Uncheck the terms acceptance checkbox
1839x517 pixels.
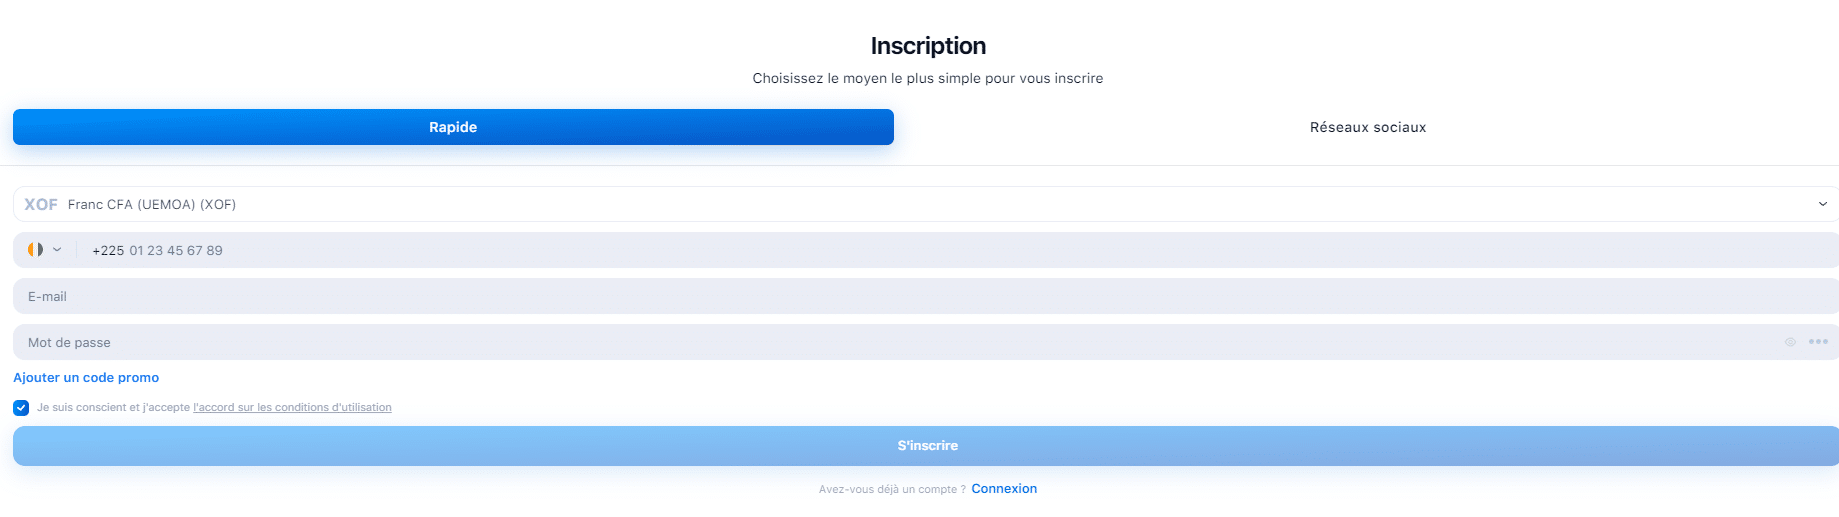click(21, 408)
